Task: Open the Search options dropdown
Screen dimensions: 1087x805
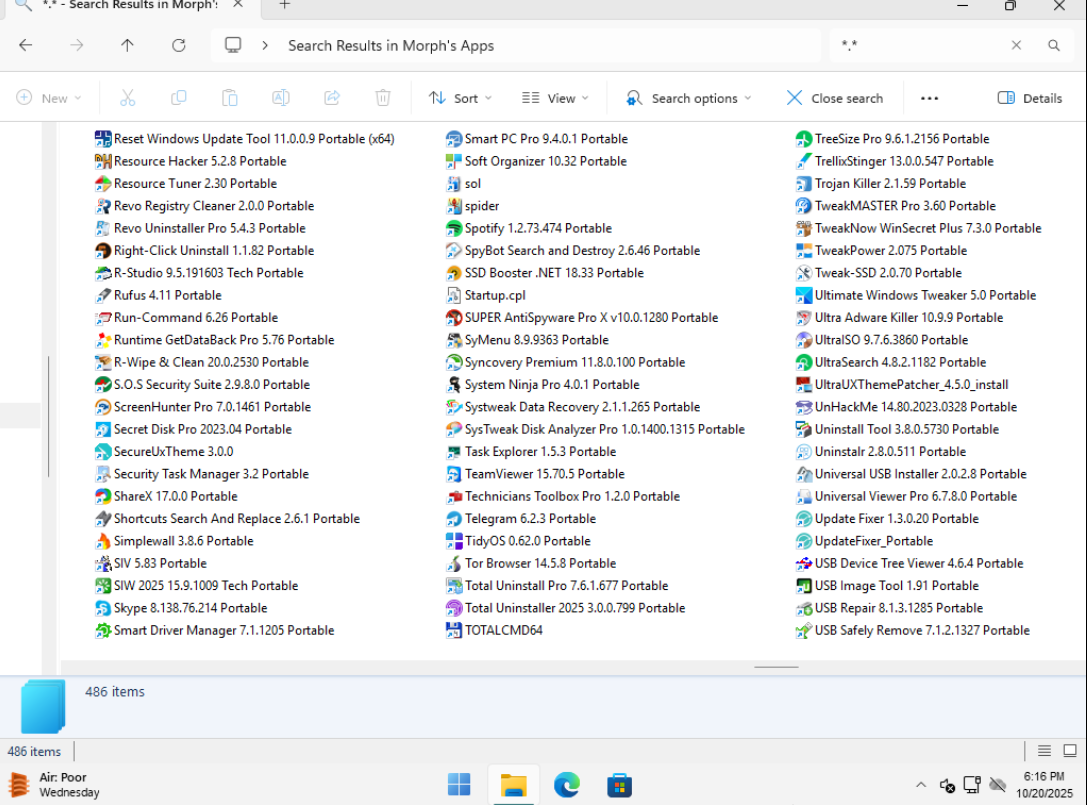Action: (688, 98)
